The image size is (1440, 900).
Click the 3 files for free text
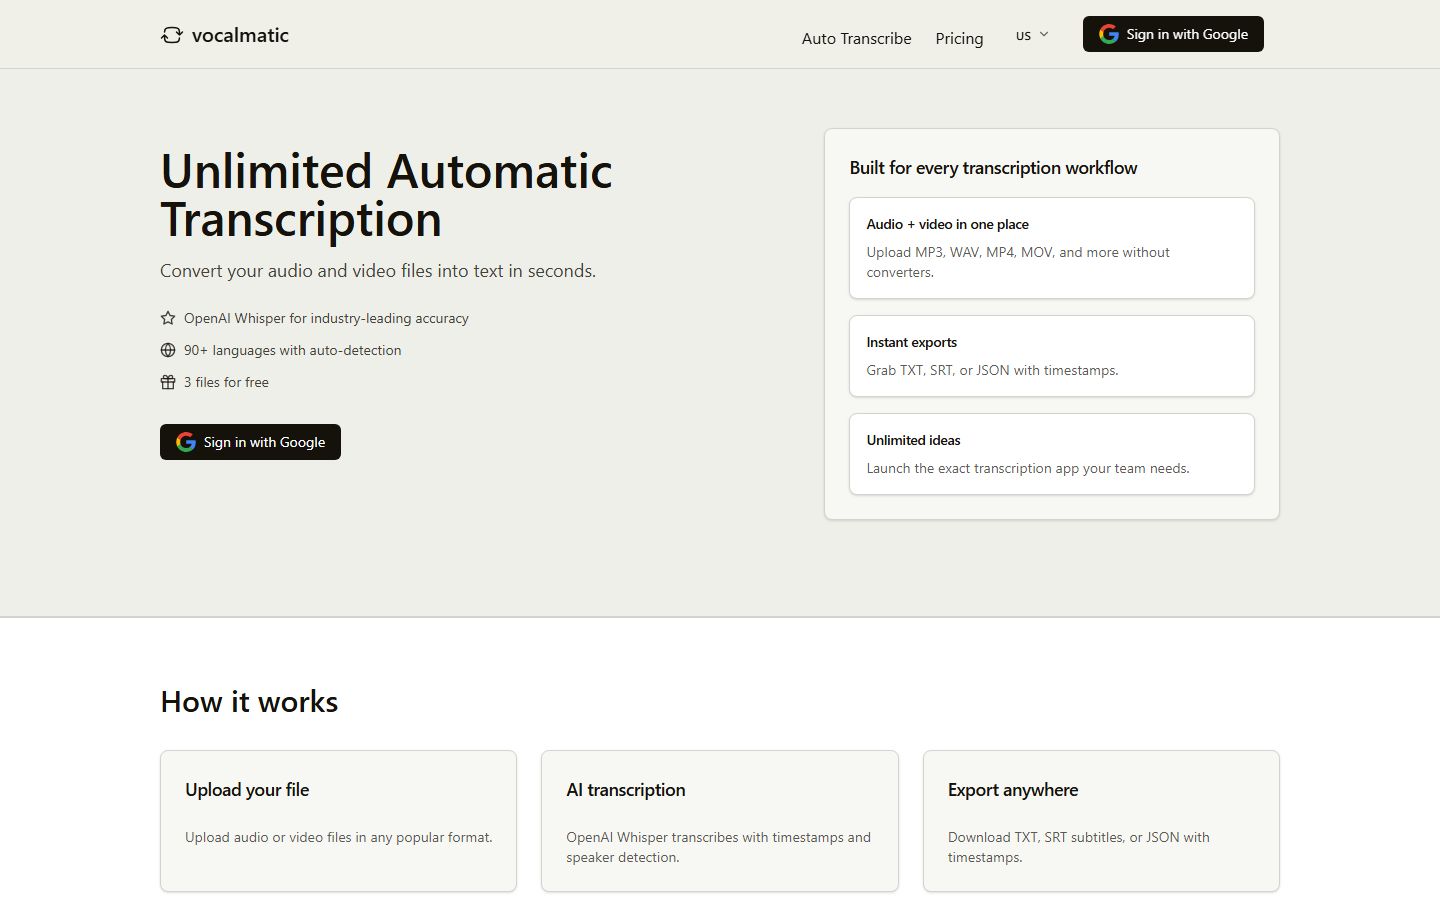coord(226,382)
